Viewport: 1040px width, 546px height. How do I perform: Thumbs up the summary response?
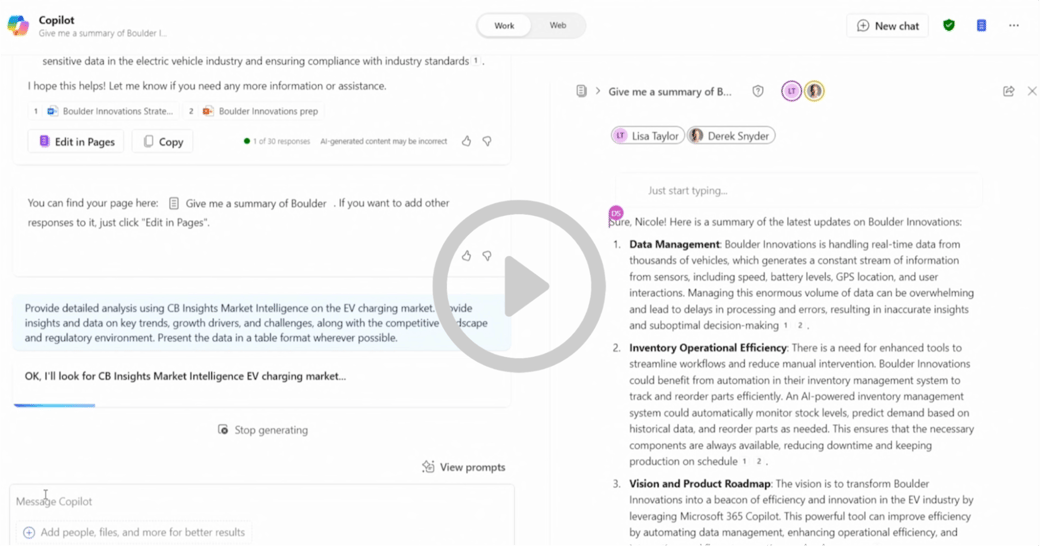(466, 141)
